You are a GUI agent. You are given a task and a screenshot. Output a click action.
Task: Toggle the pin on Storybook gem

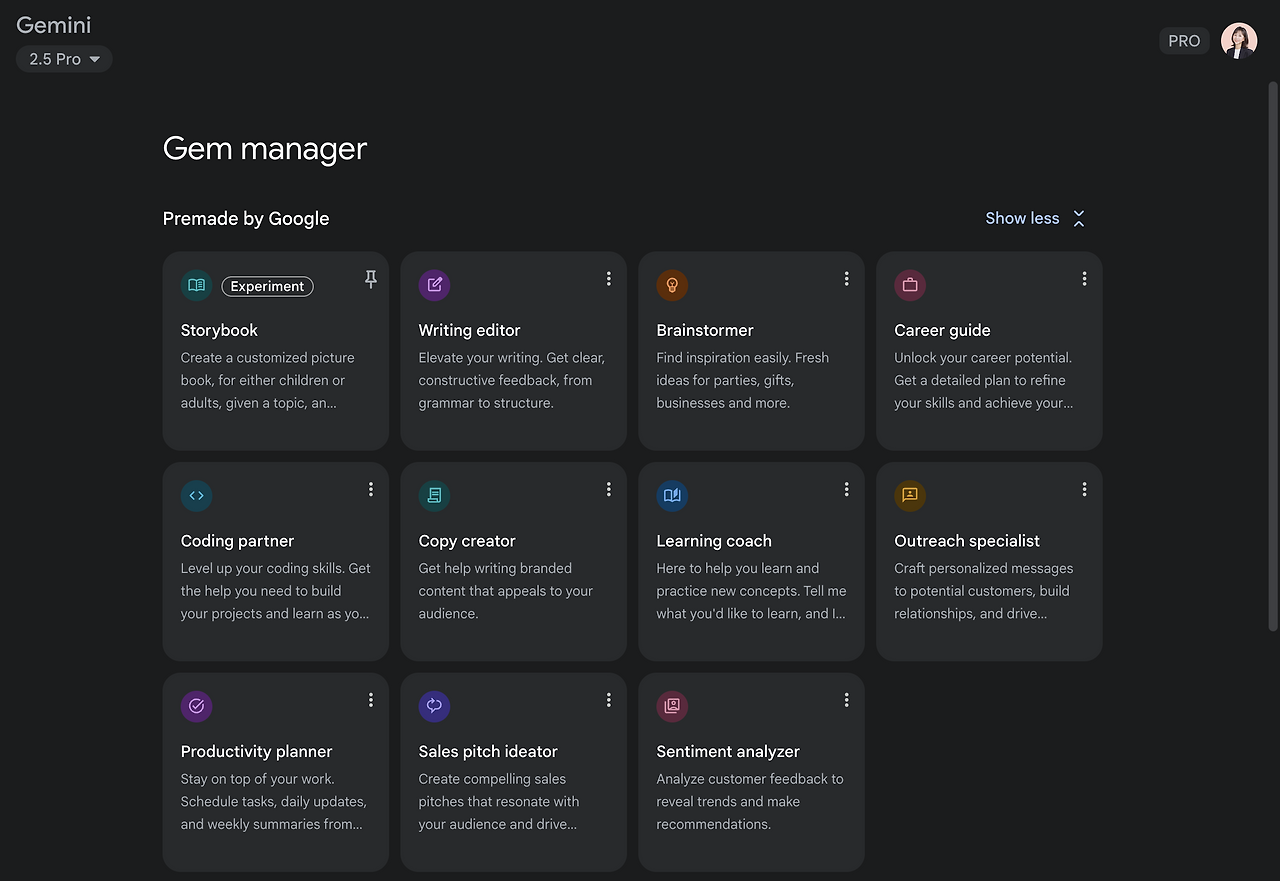370,280
